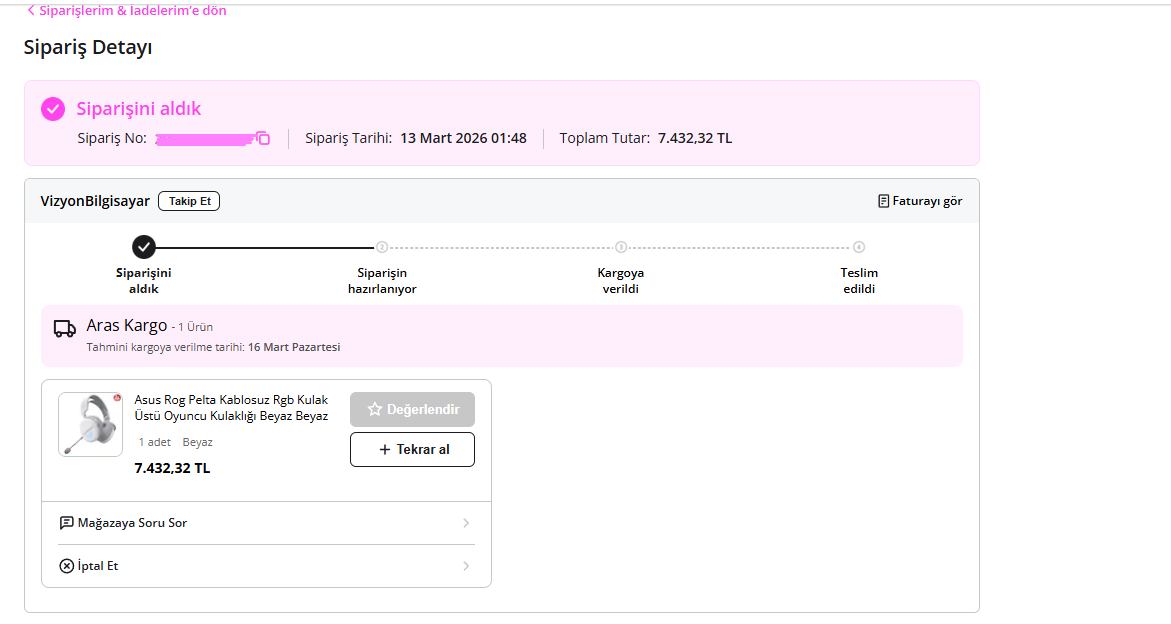Open Asus Rog Pelta Kablosuz product title

tap(232, 408)
